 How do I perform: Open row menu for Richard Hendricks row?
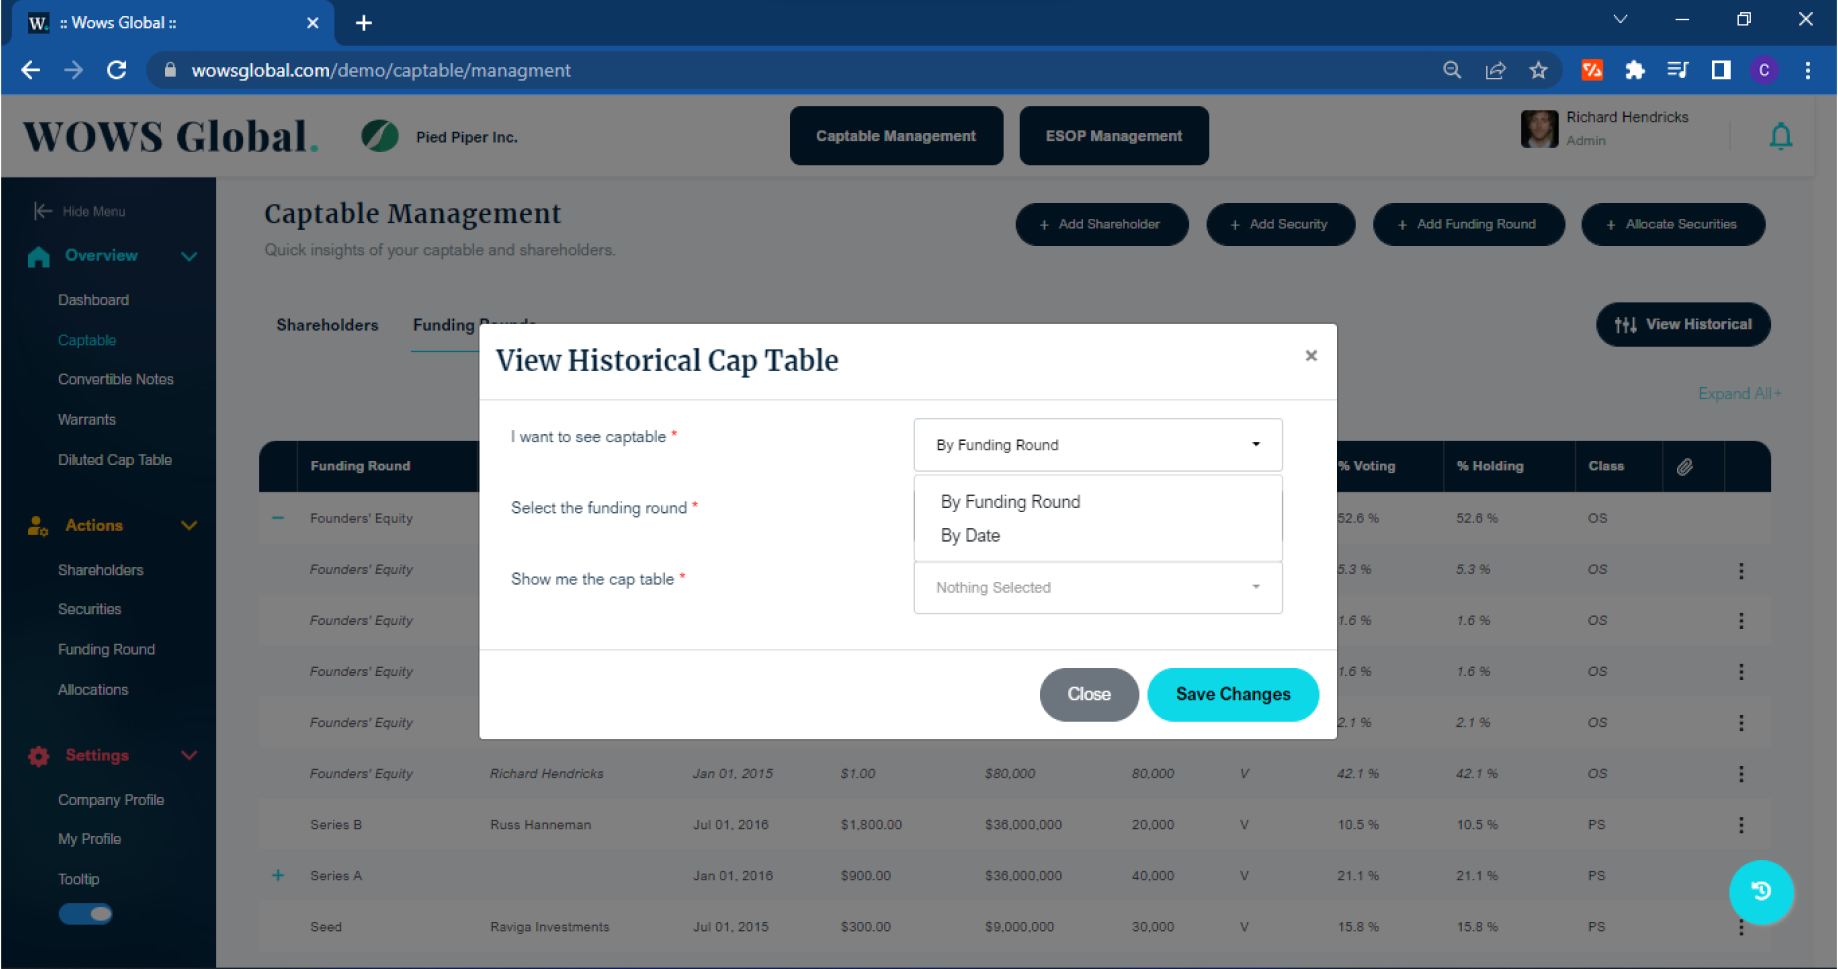pos(1741,774)
